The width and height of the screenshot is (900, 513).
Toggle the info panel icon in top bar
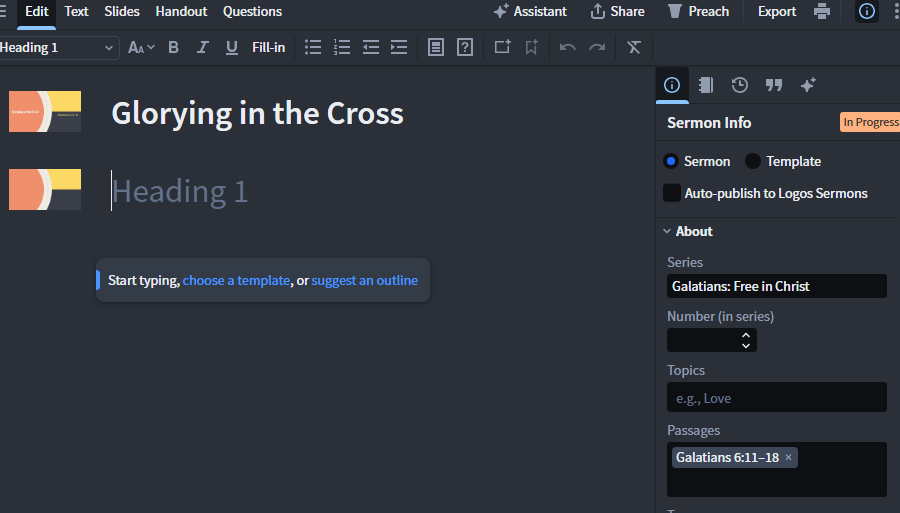(x=867, y=11)
